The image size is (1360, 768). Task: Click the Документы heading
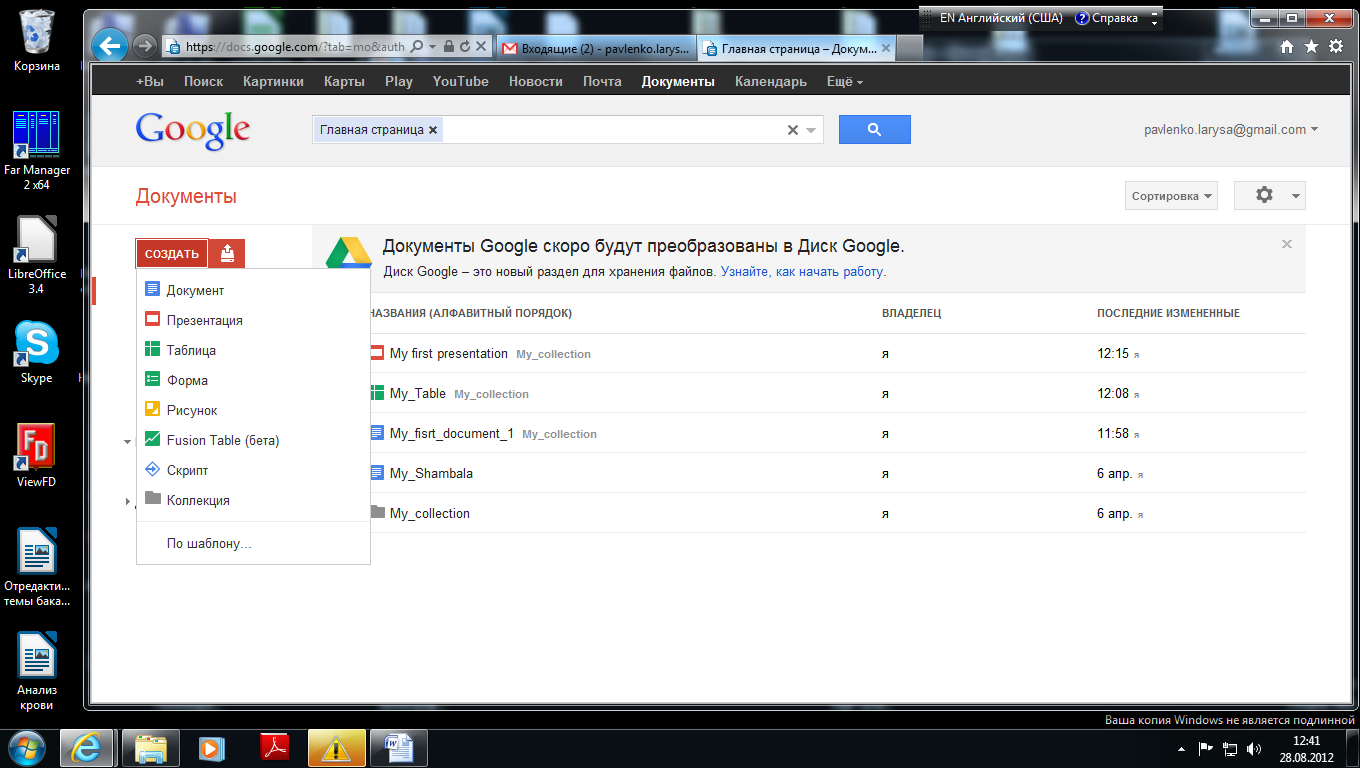186,197
